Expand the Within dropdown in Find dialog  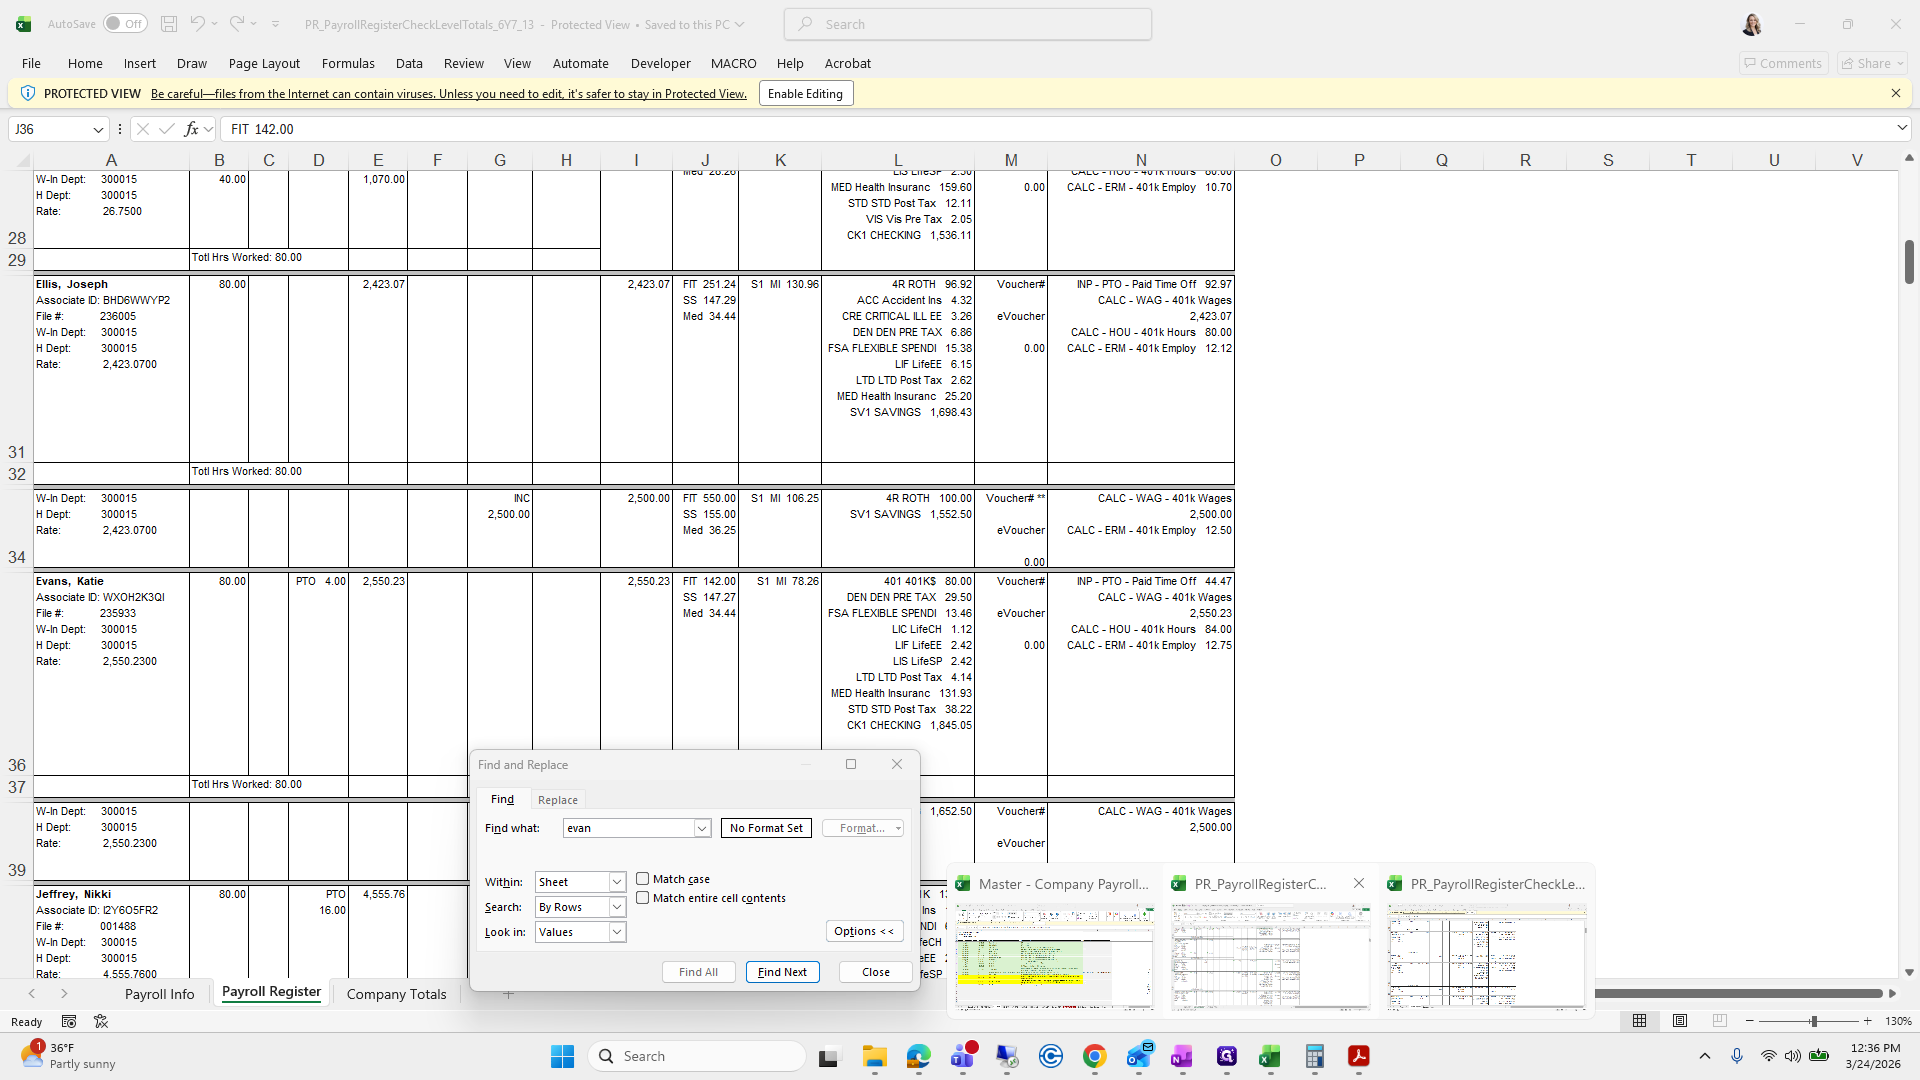pyautogui.click(x=617, y=882)
